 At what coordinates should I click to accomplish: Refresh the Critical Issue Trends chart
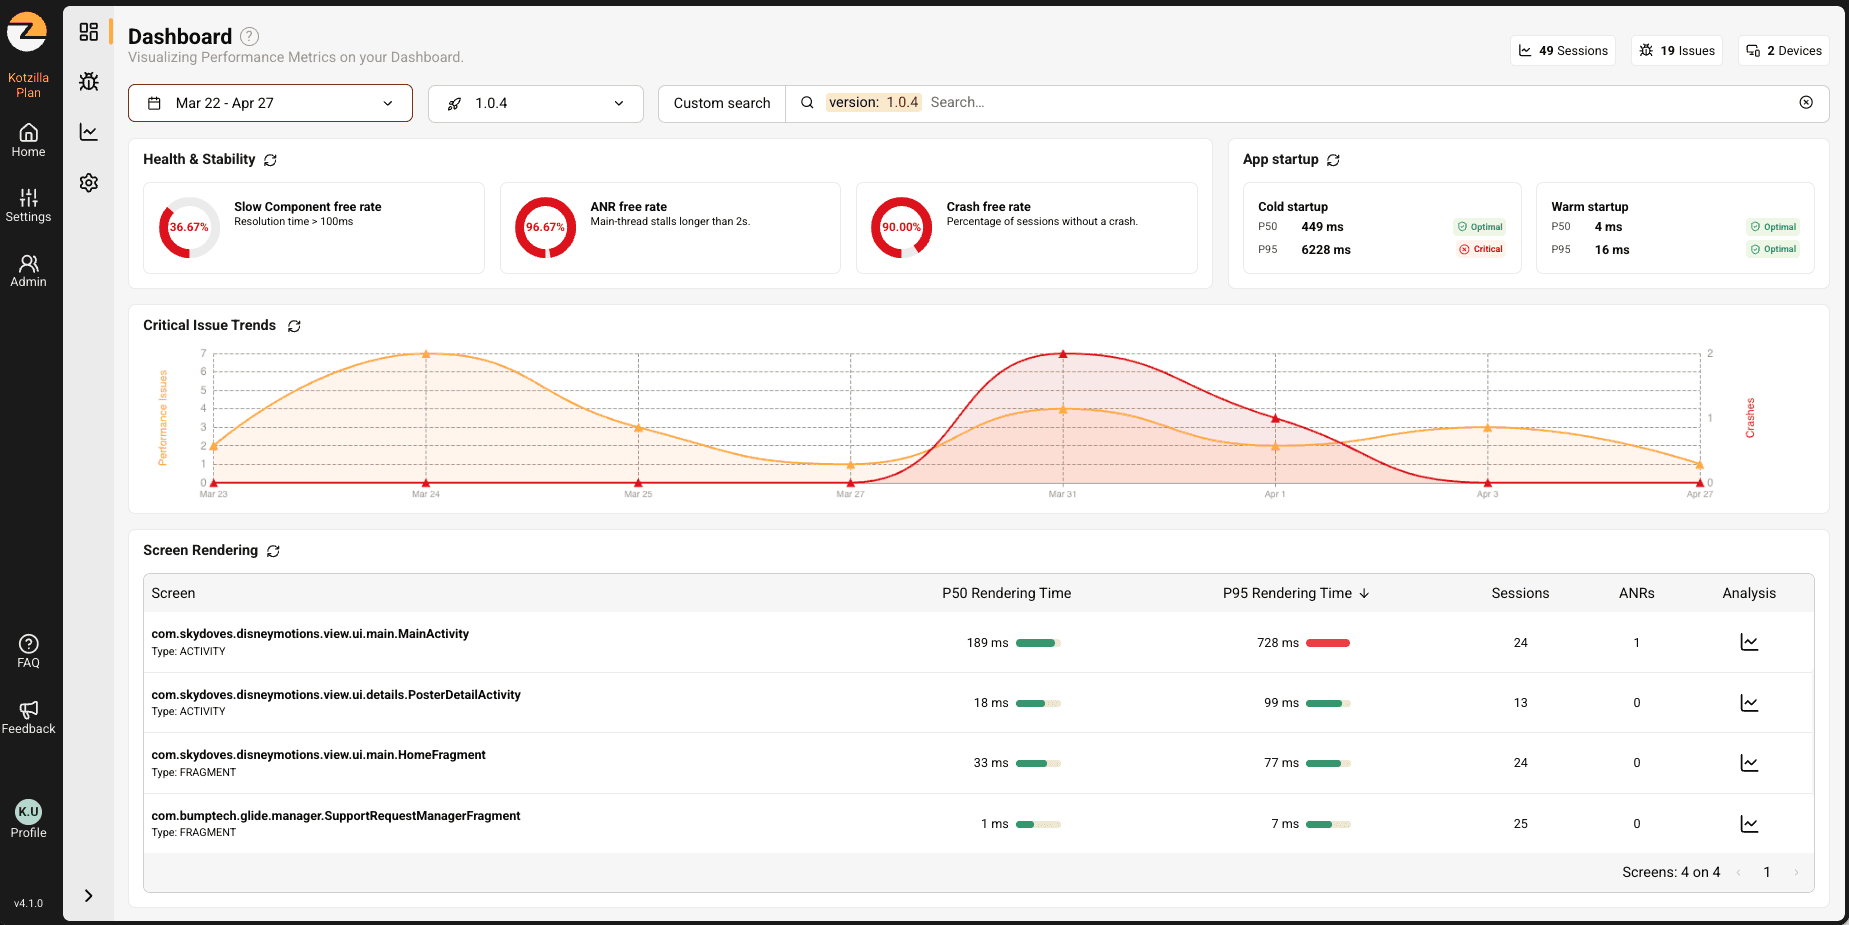coord(294,326)
